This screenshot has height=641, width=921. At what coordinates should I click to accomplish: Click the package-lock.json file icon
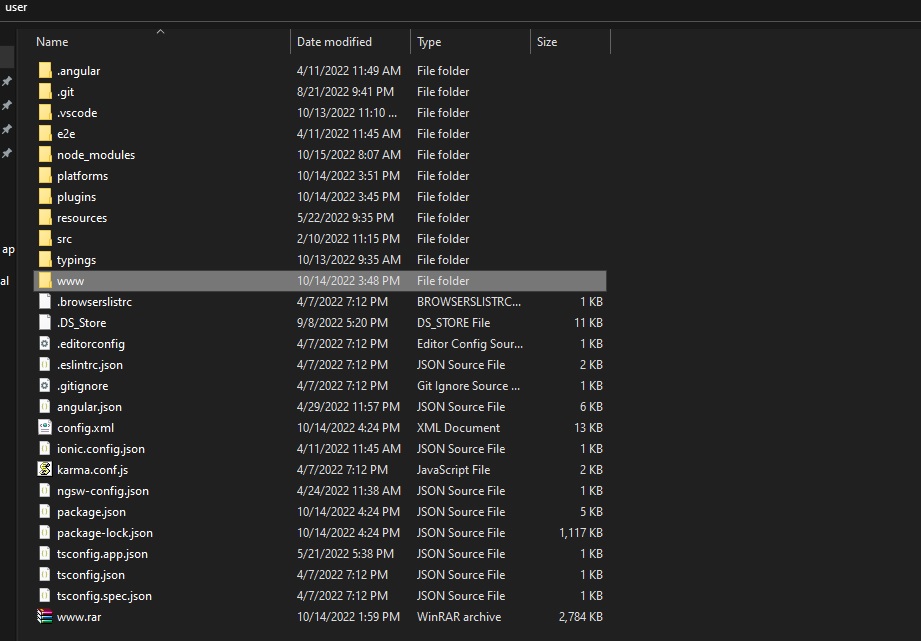click(x=45, y=533)
